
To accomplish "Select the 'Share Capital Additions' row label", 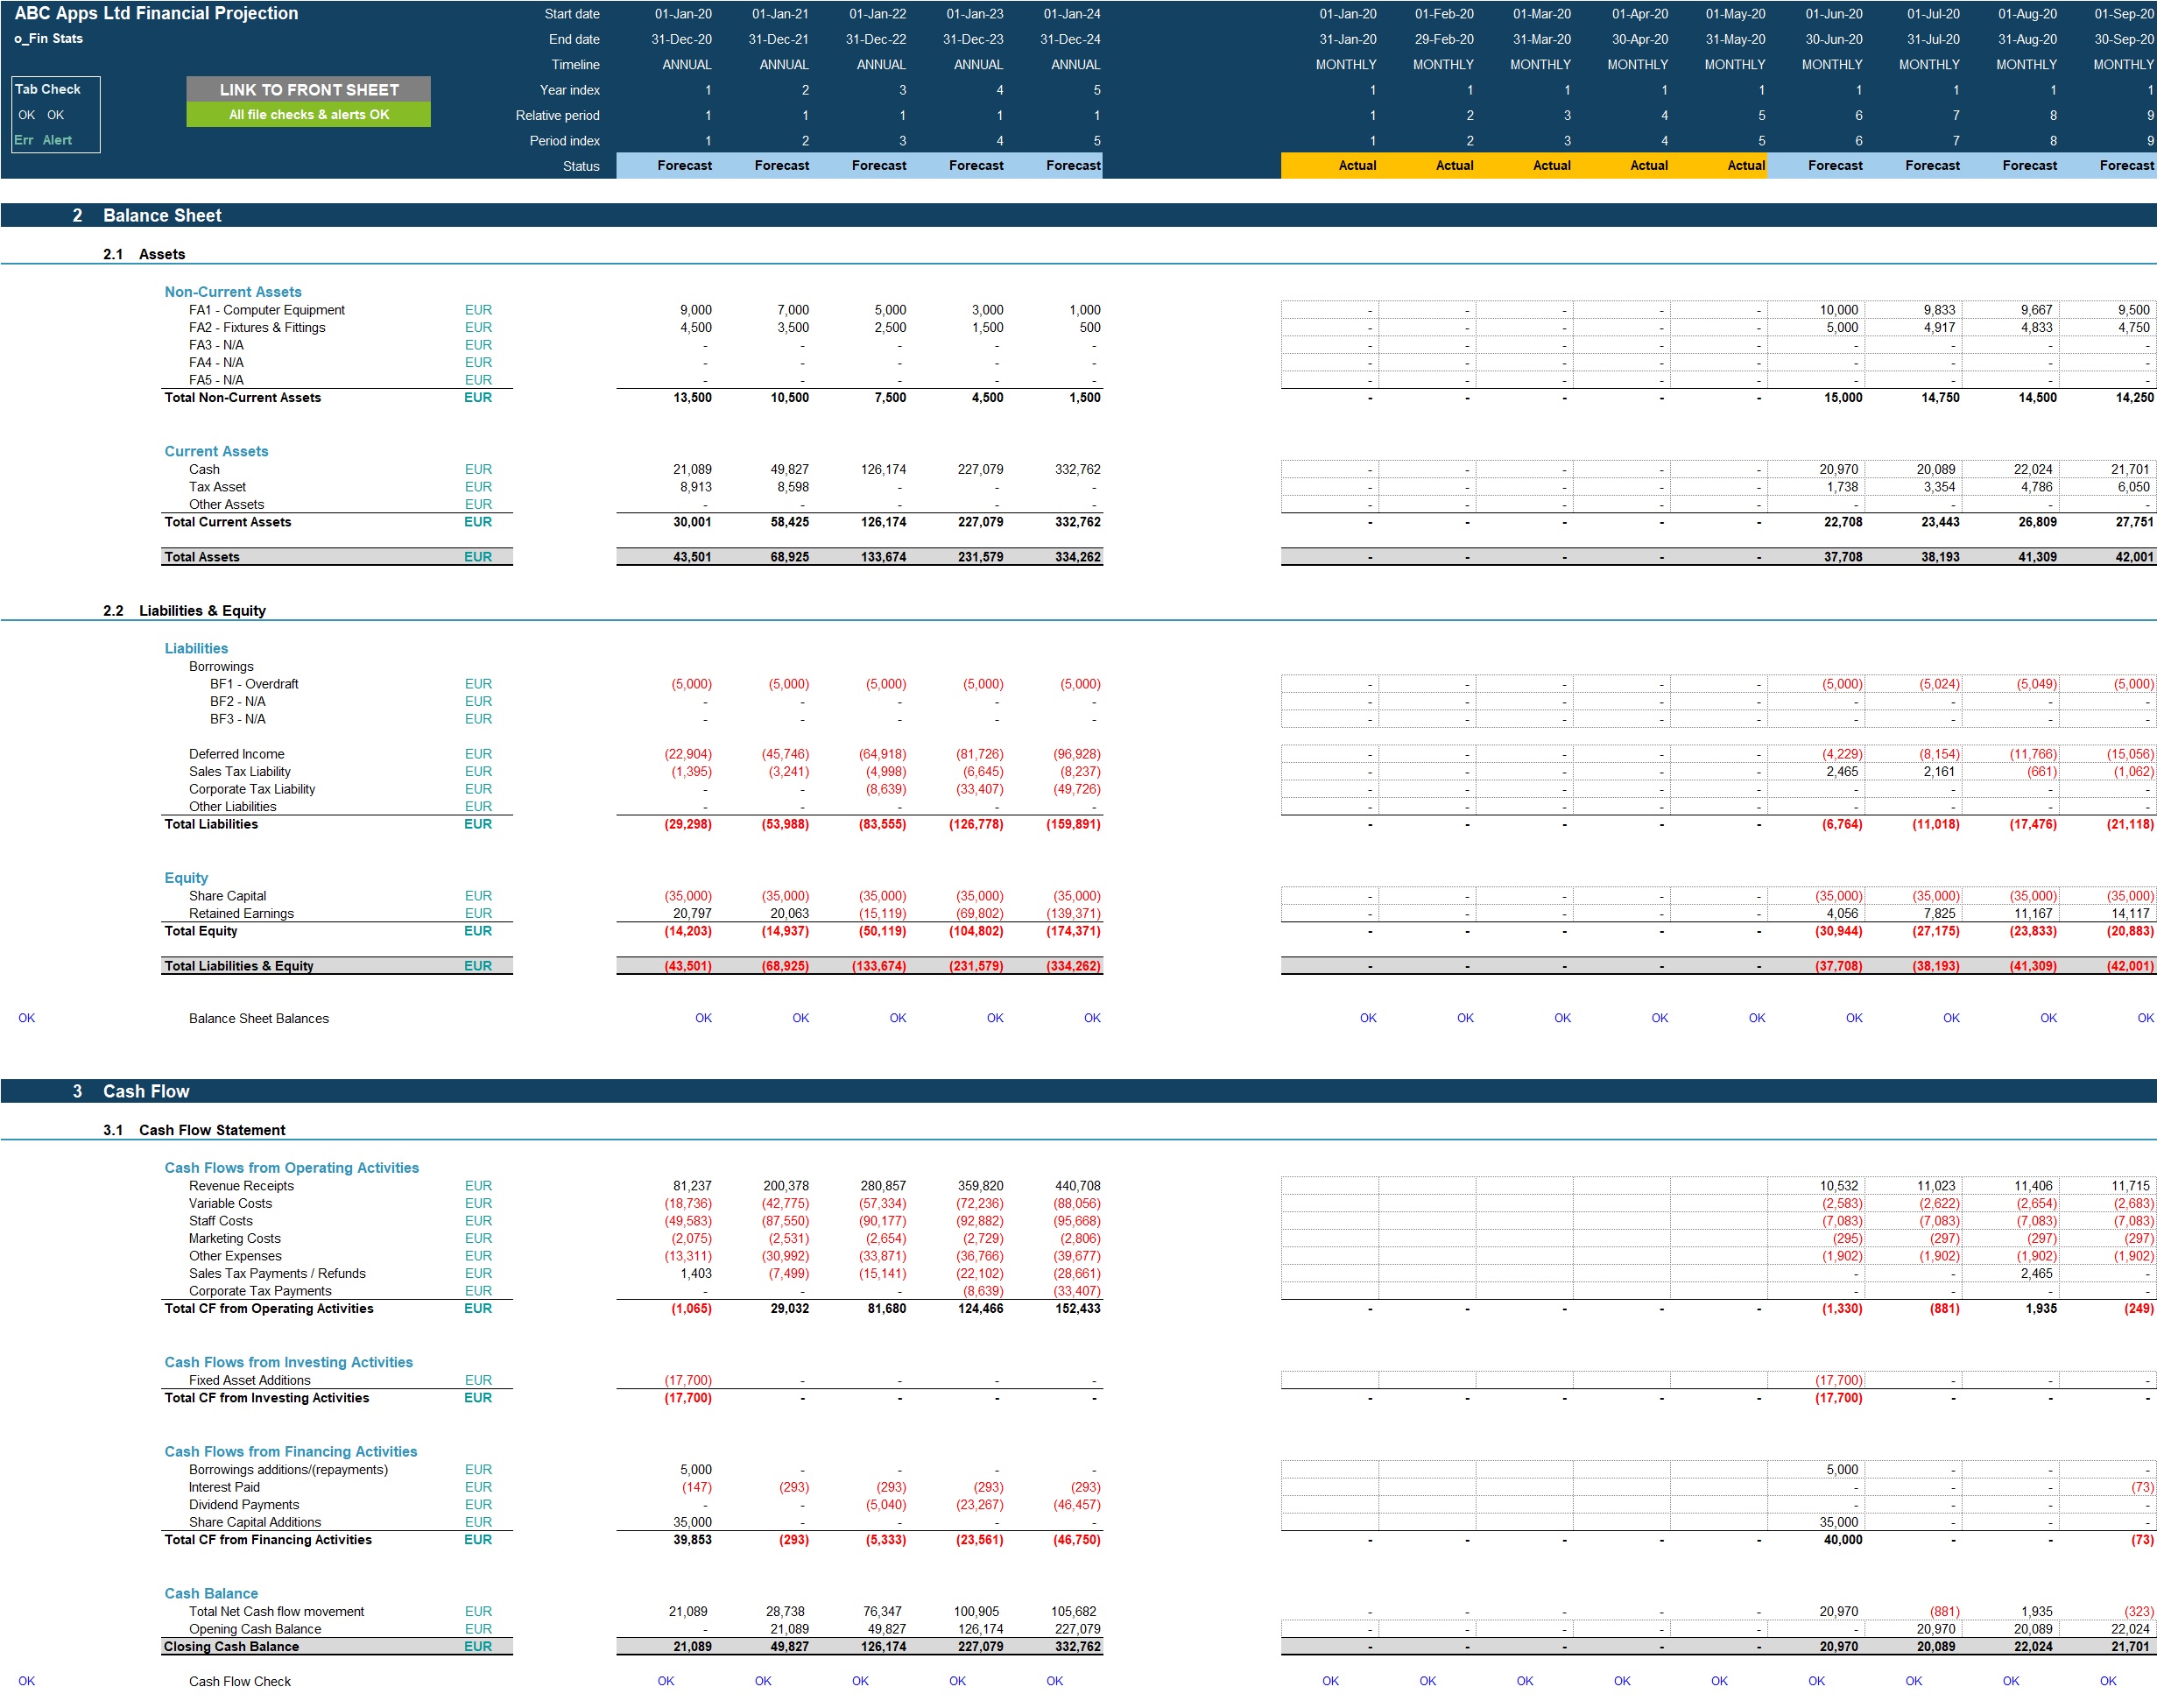I will click(255, 1523).
